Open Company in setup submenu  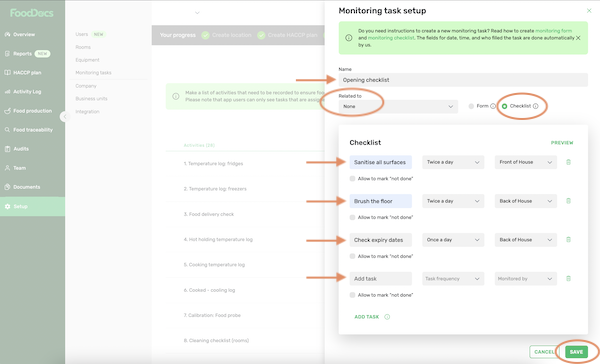86,86
